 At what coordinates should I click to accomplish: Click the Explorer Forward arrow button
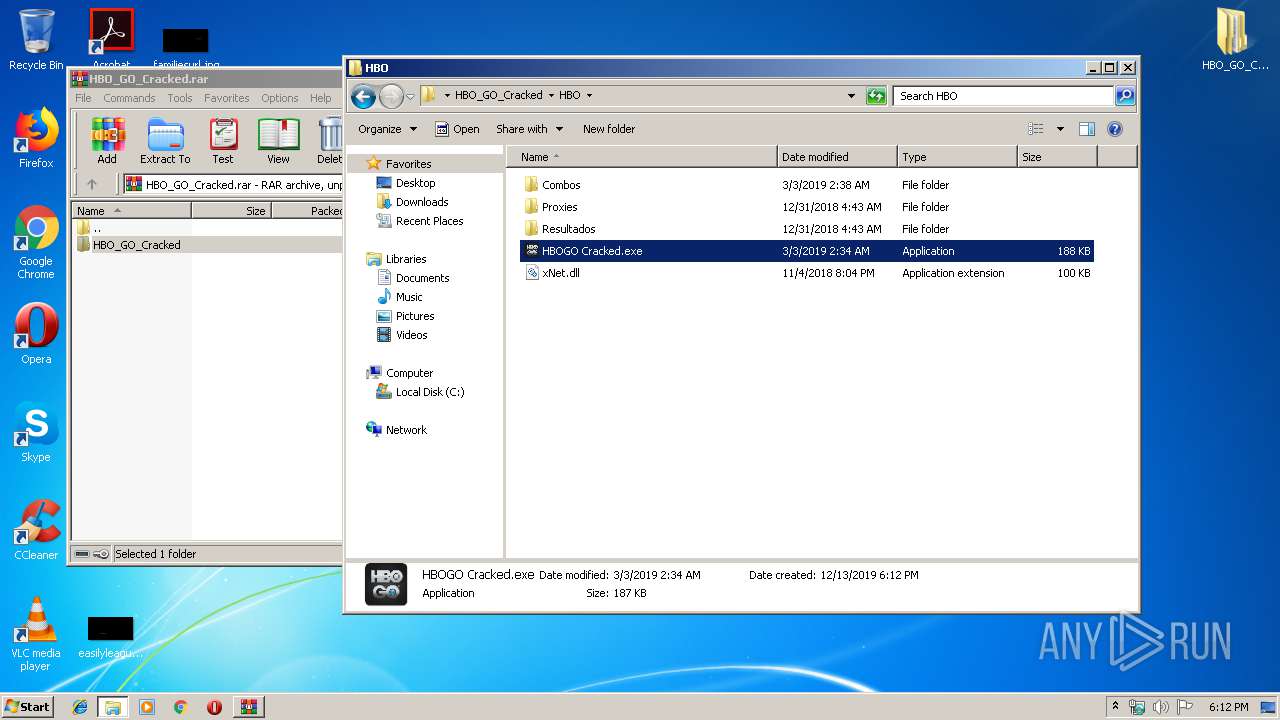click(x=391, y=96)
